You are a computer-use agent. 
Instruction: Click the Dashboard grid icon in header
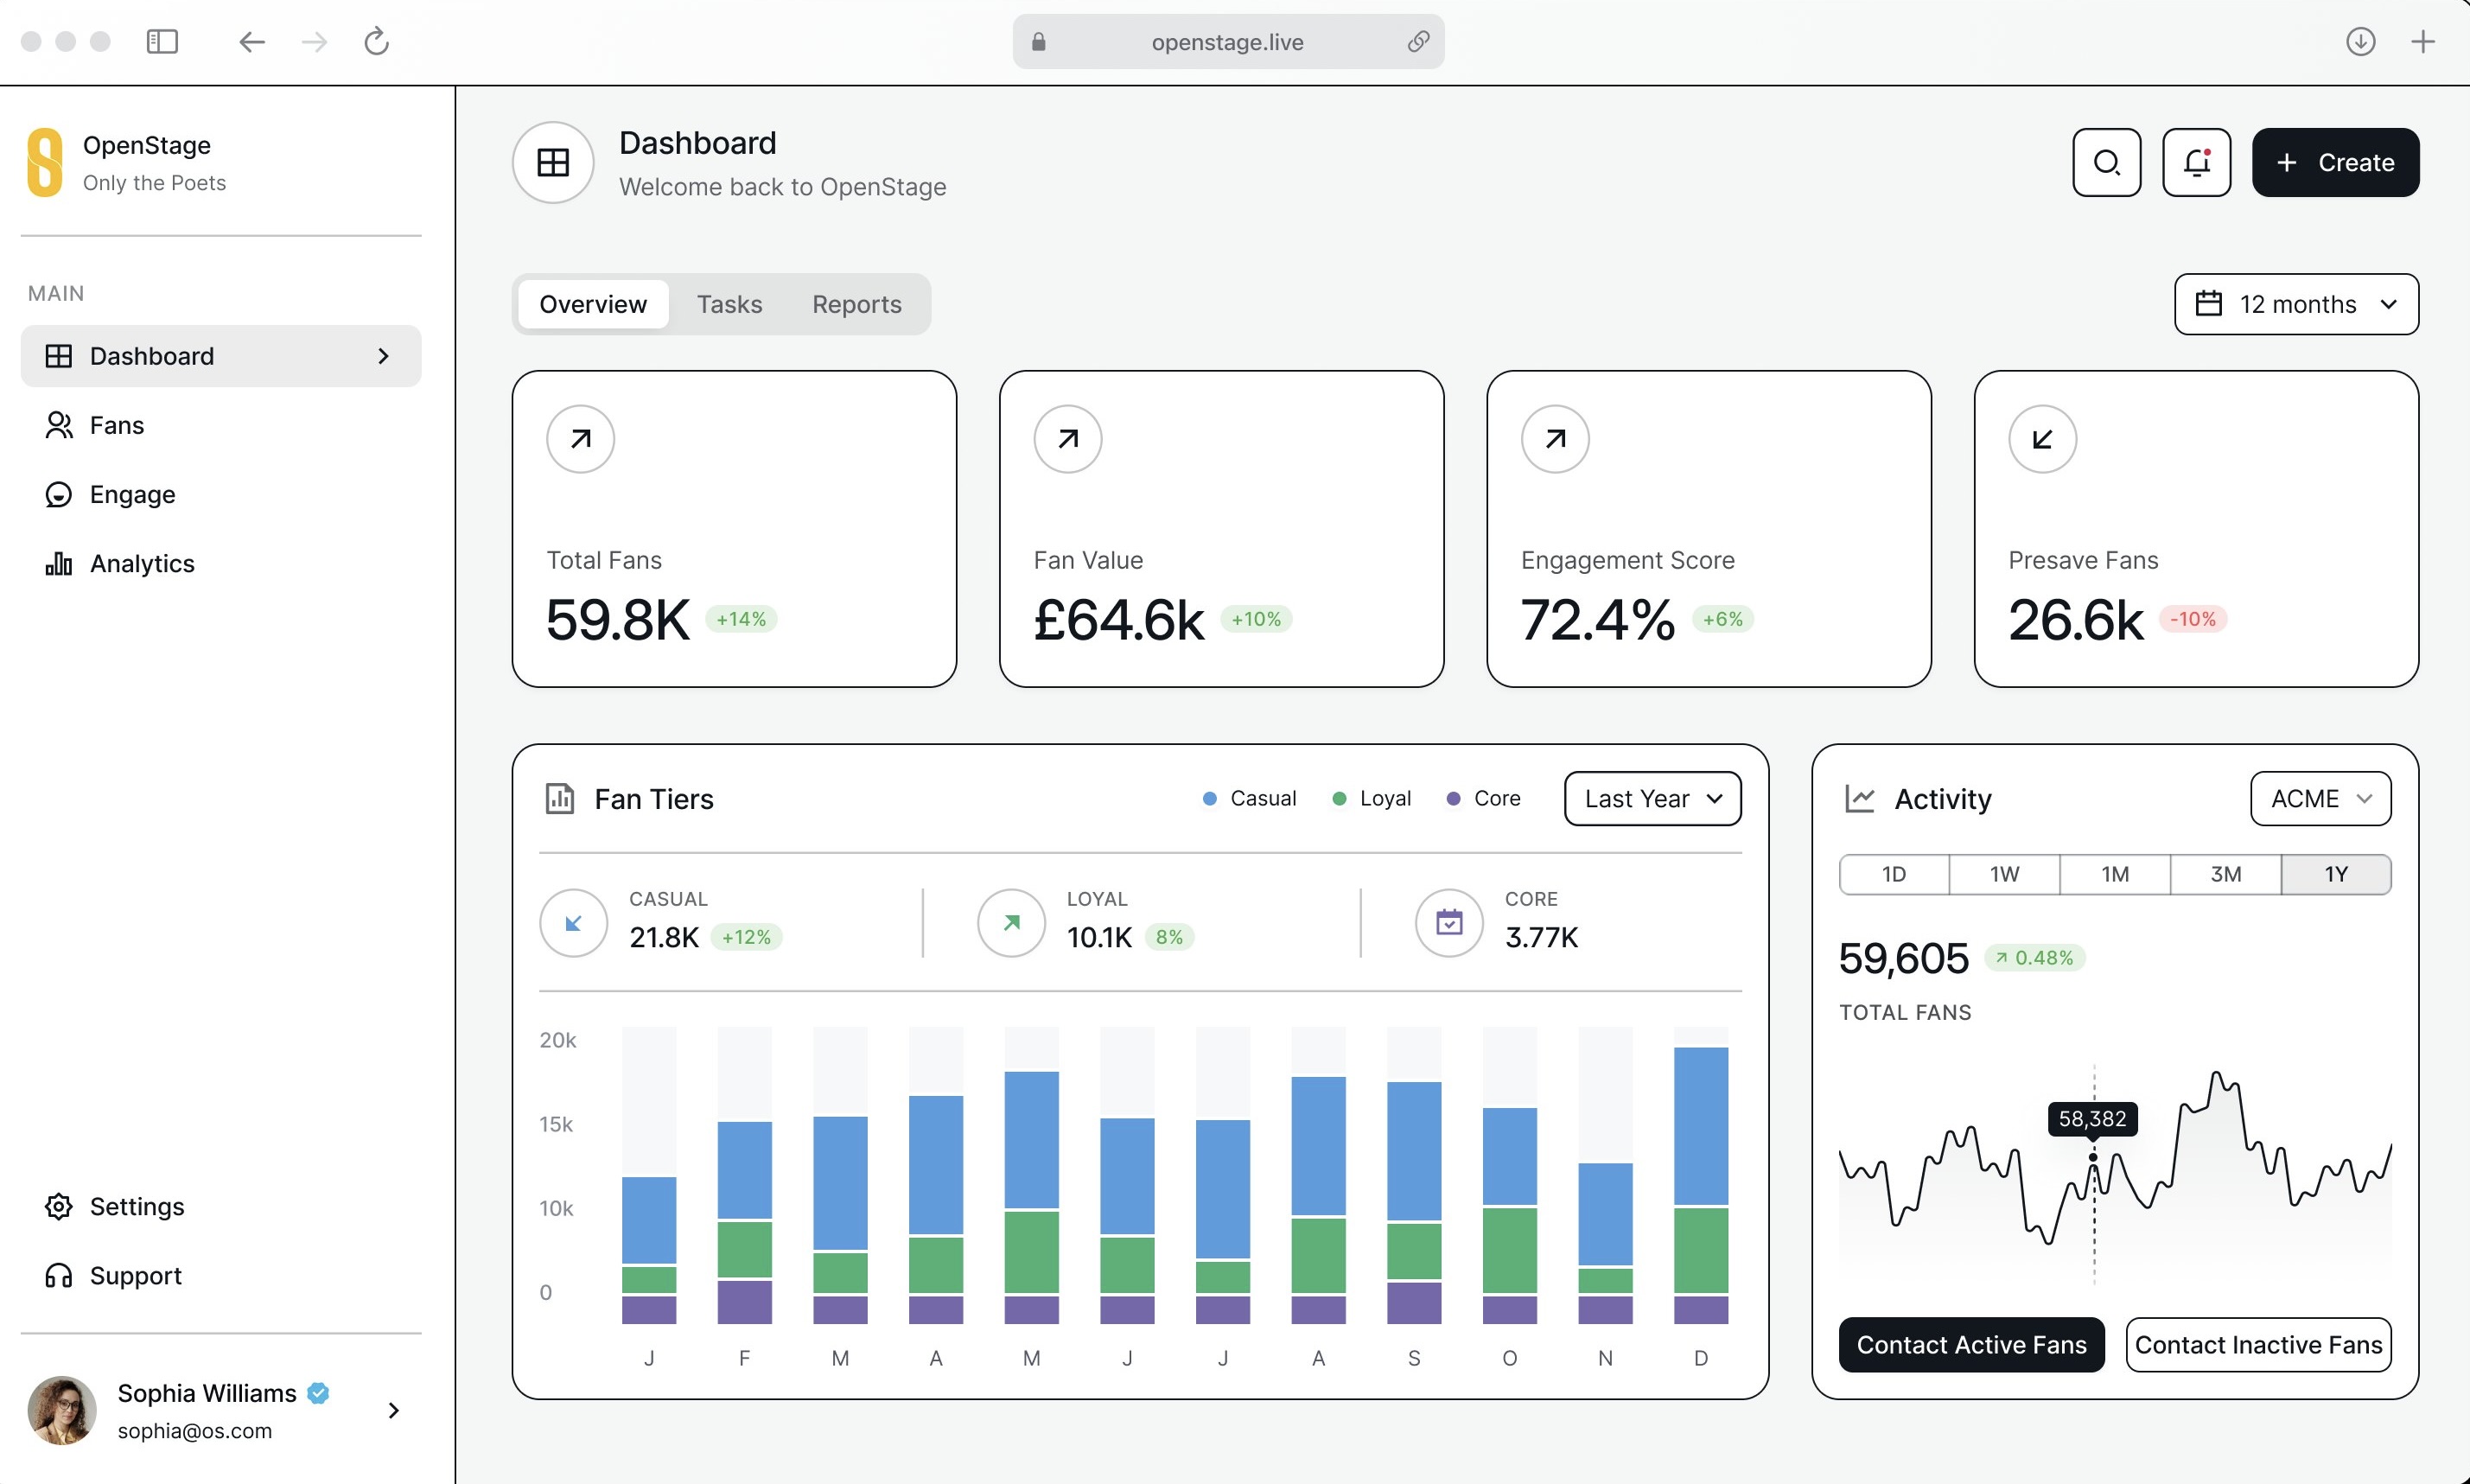tap(553, 162)
